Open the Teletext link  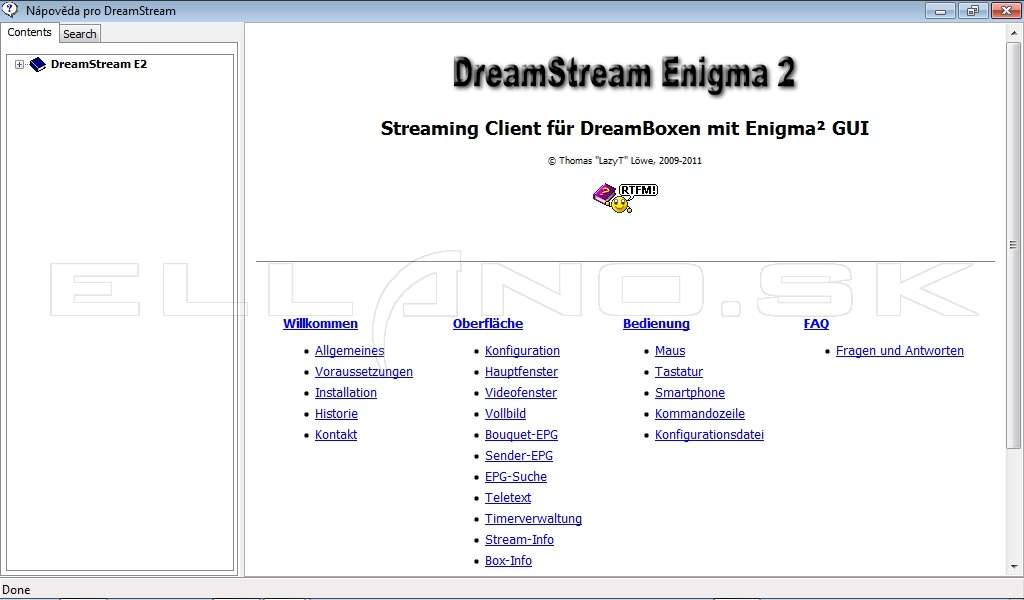[x=507, y=497]
